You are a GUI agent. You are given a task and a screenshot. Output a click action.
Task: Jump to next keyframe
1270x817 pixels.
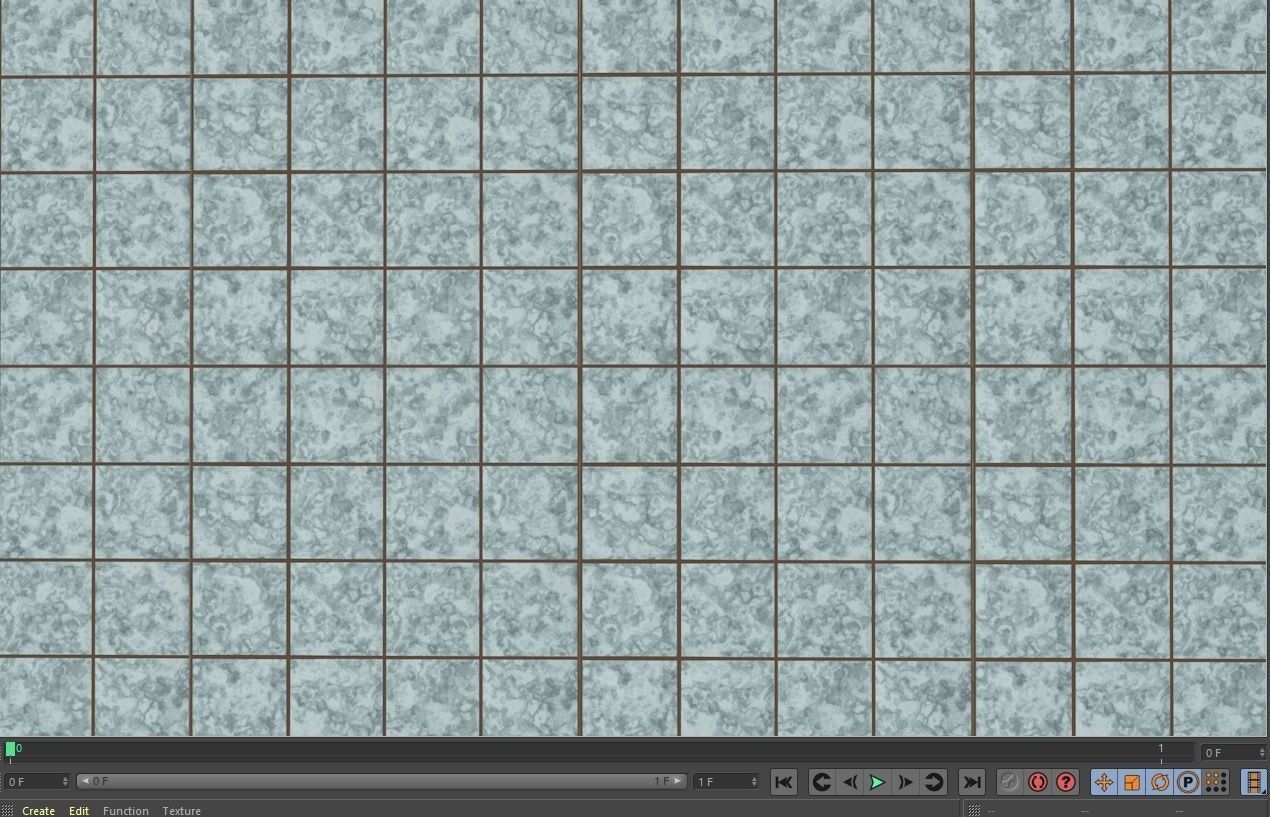click(933, 782)
